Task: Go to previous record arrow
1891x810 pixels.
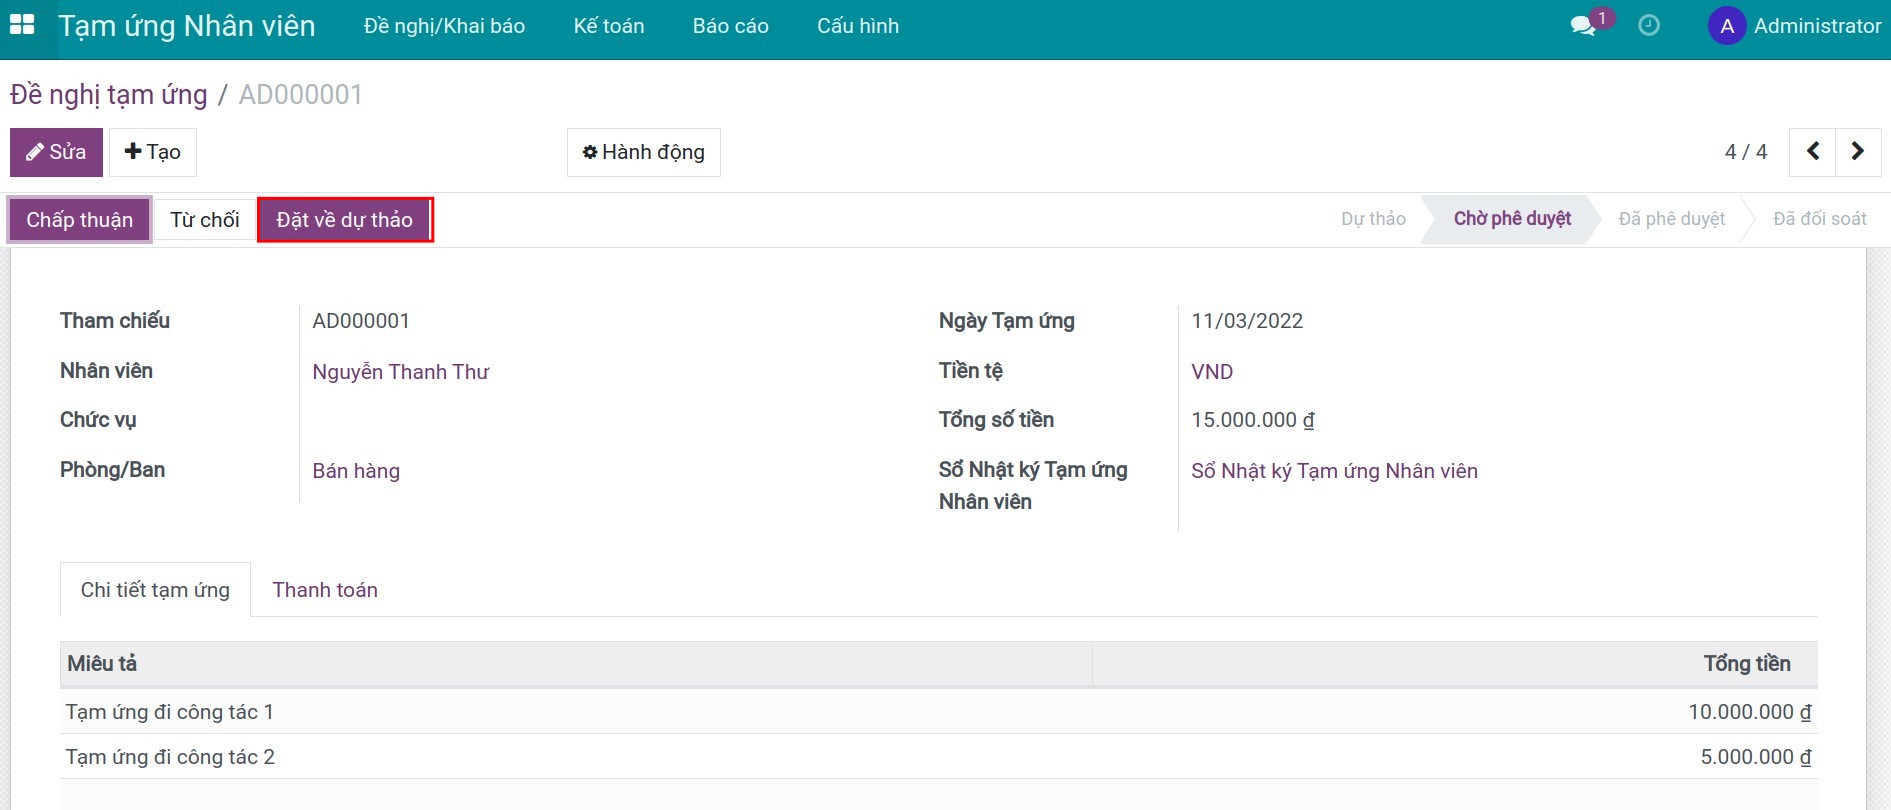Action: tap(1812, 152)
